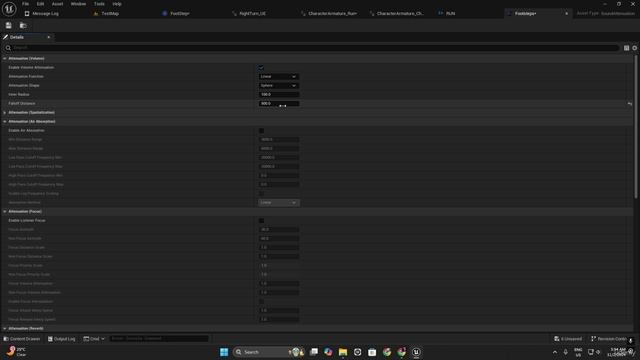Open the Output Log
The height and width of the screenshot is (360, 640).
62,339
